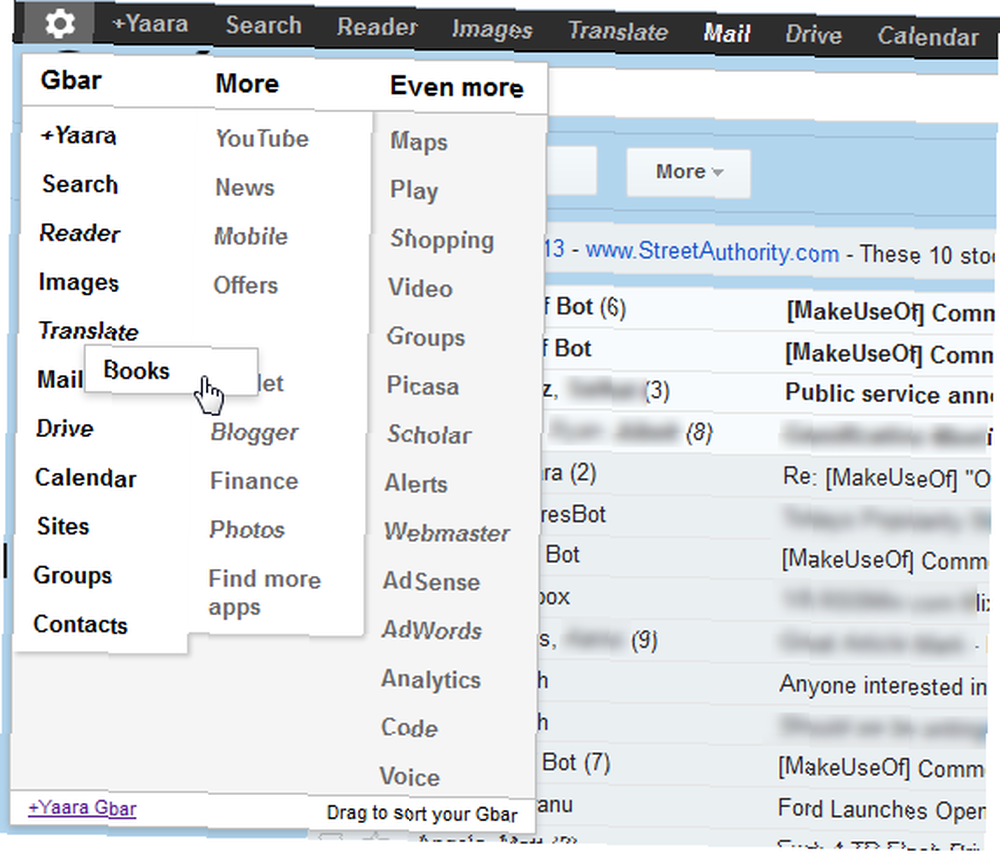Open Calendar in the top black bar
This screenshot has height=854, width=1000.
click(928, 36)
